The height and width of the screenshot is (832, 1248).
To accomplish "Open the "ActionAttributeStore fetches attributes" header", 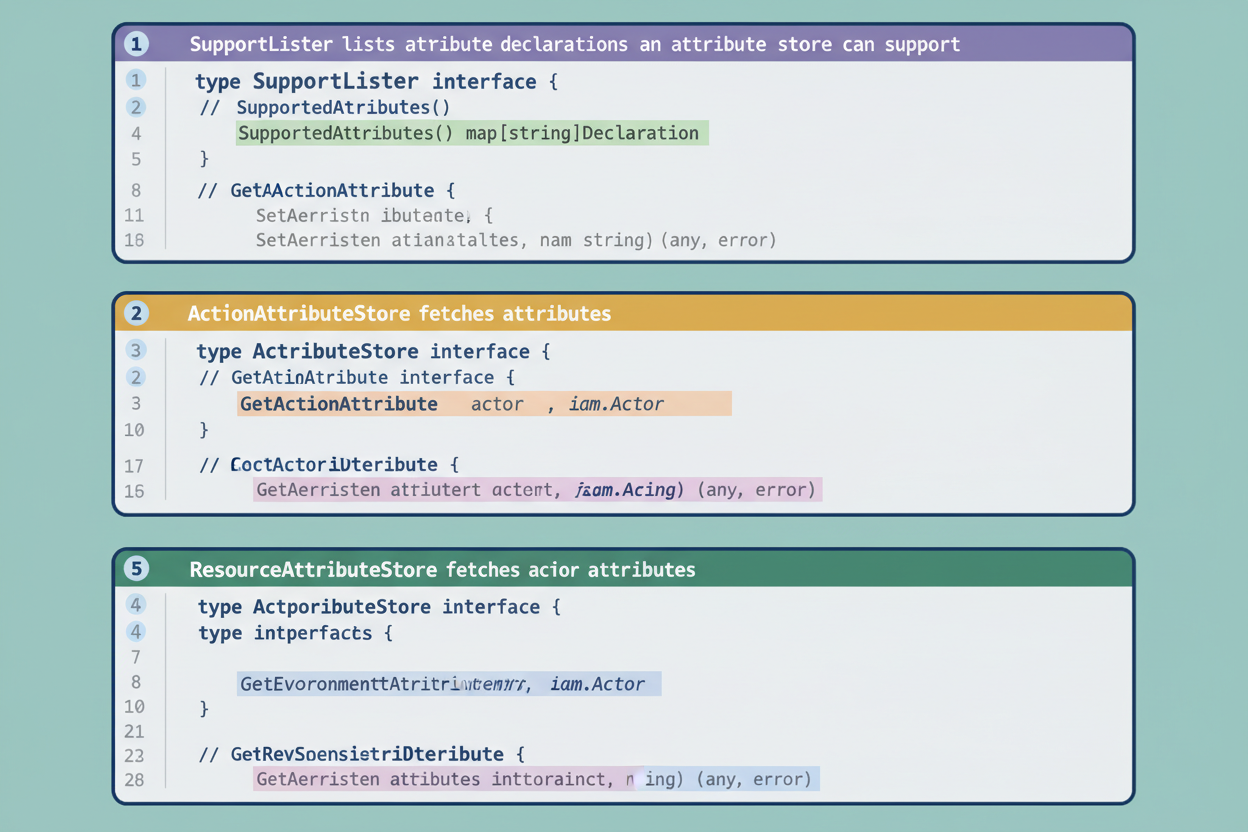I will (399, 313).
